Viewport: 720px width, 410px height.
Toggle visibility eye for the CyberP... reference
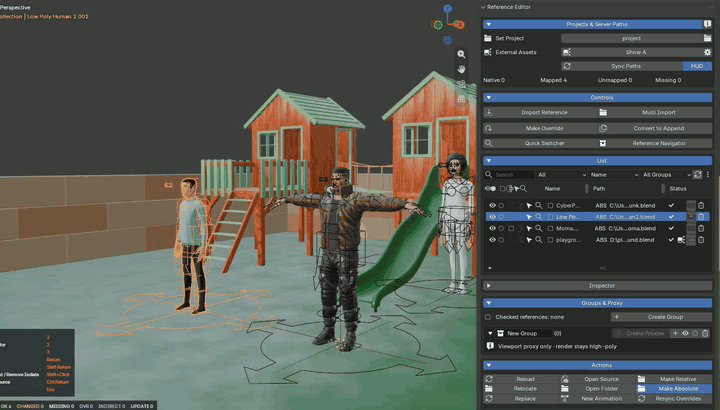pyautogui.click(x=492, y=205)
